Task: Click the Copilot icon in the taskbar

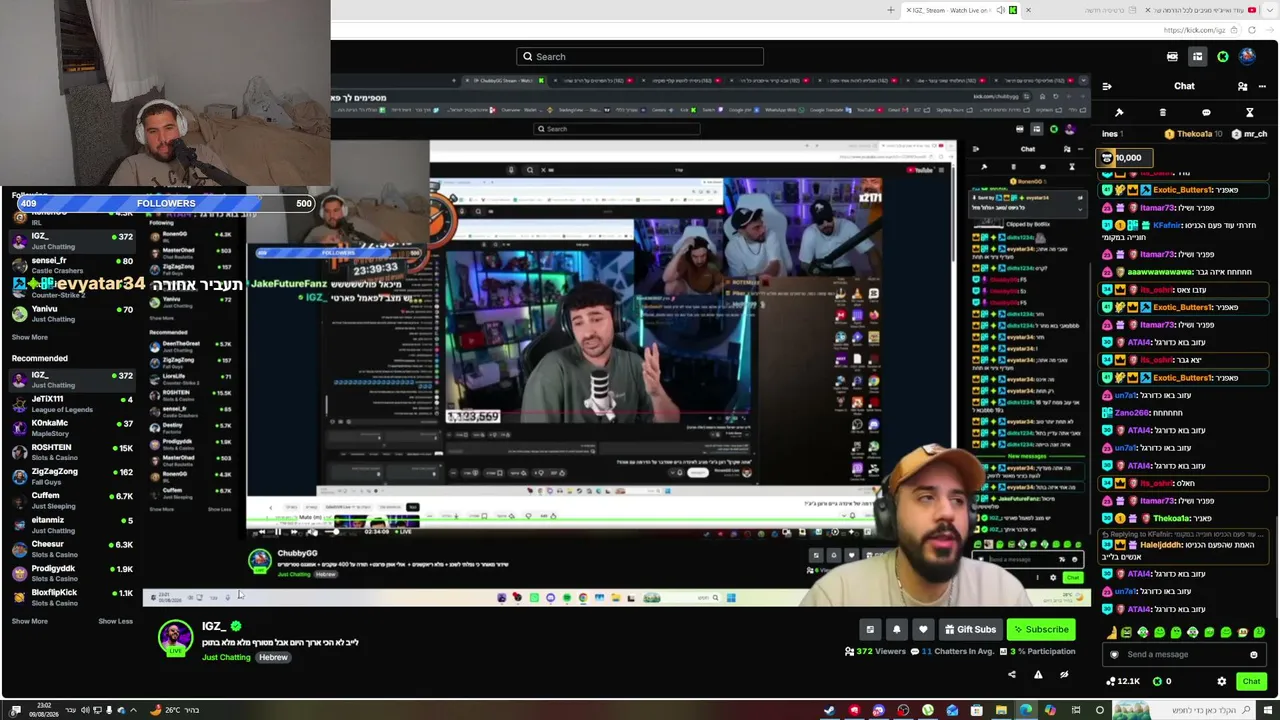Action: 1050,710
